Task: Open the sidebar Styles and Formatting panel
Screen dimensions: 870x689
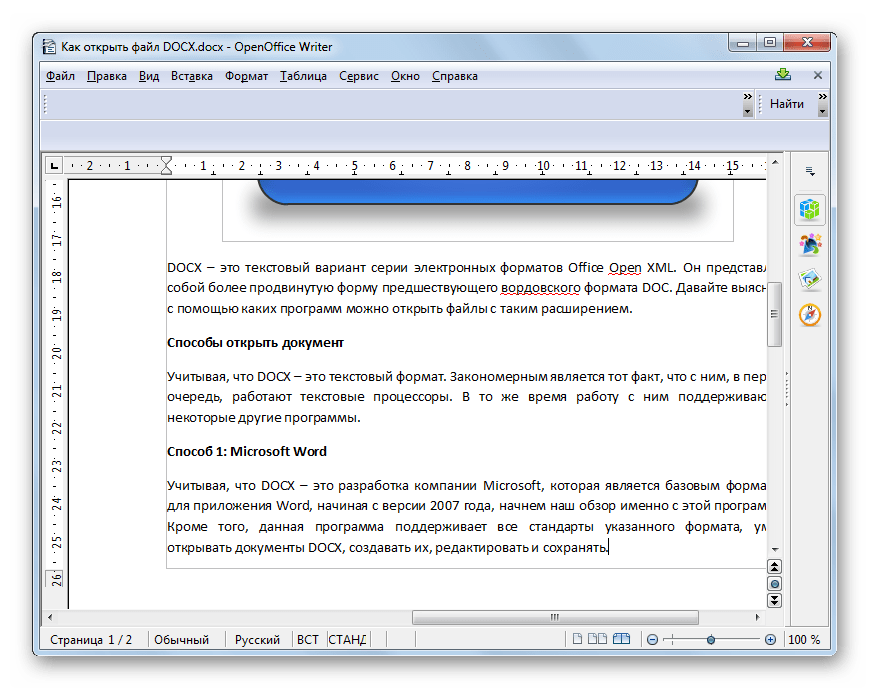Action: [x=810, y=244]
